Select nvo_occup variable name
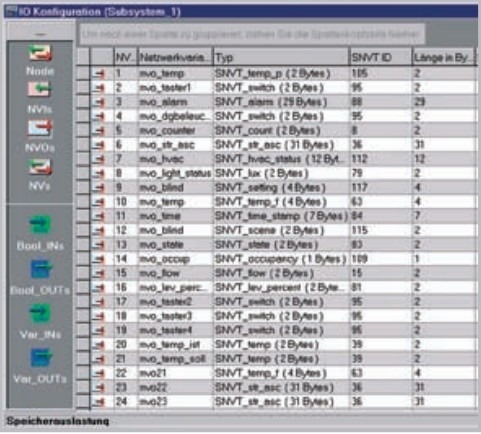The height and width of the screenshot is (434, 481). [164, 259]
